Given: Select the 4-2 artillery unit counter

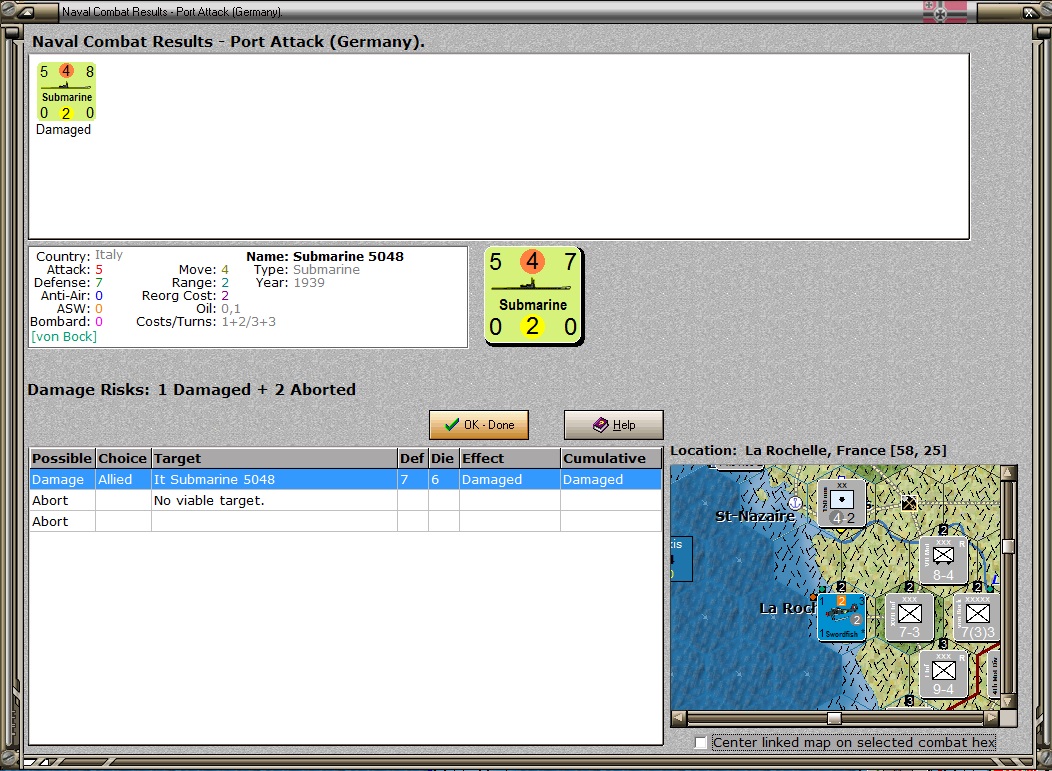Looking at the screenshot, I should point(842,503).
